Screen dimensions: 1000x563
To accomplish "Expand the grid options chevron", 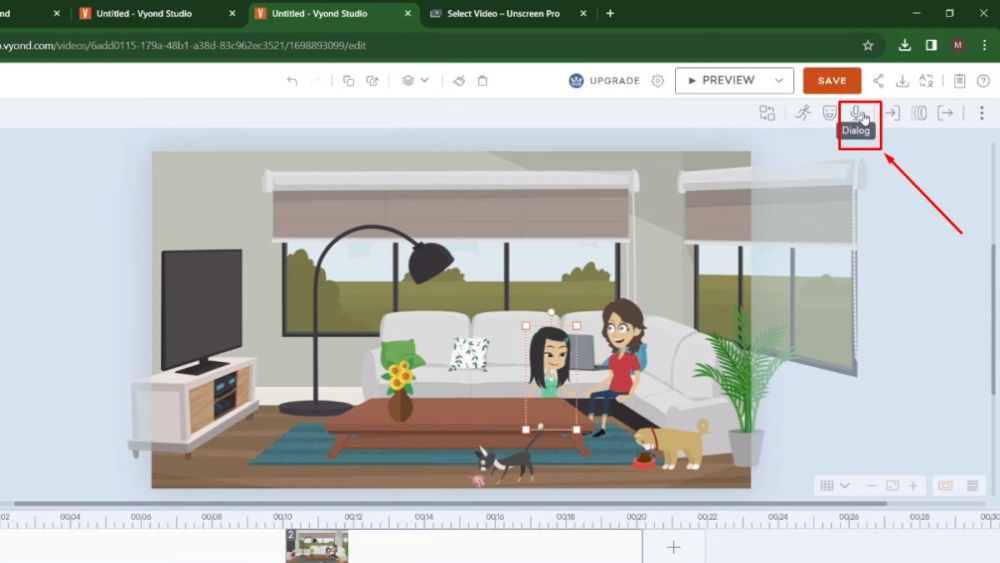I will tap(844, 486).
